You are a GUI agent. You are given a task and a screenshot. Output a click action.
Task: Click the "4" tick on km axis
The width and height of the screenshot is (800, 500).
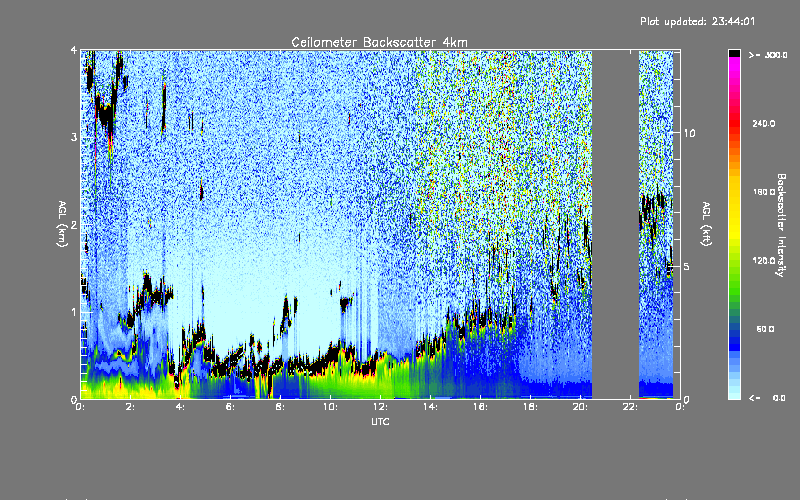(x=74, y=50)
